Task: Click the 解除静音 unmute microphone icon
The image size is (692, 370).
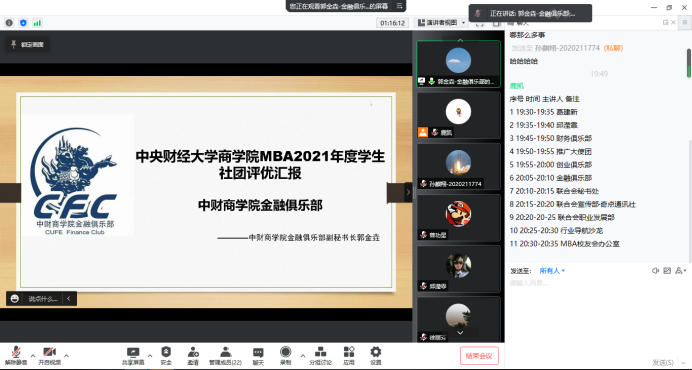Action: pyautogui.click(x=16, y=352)
